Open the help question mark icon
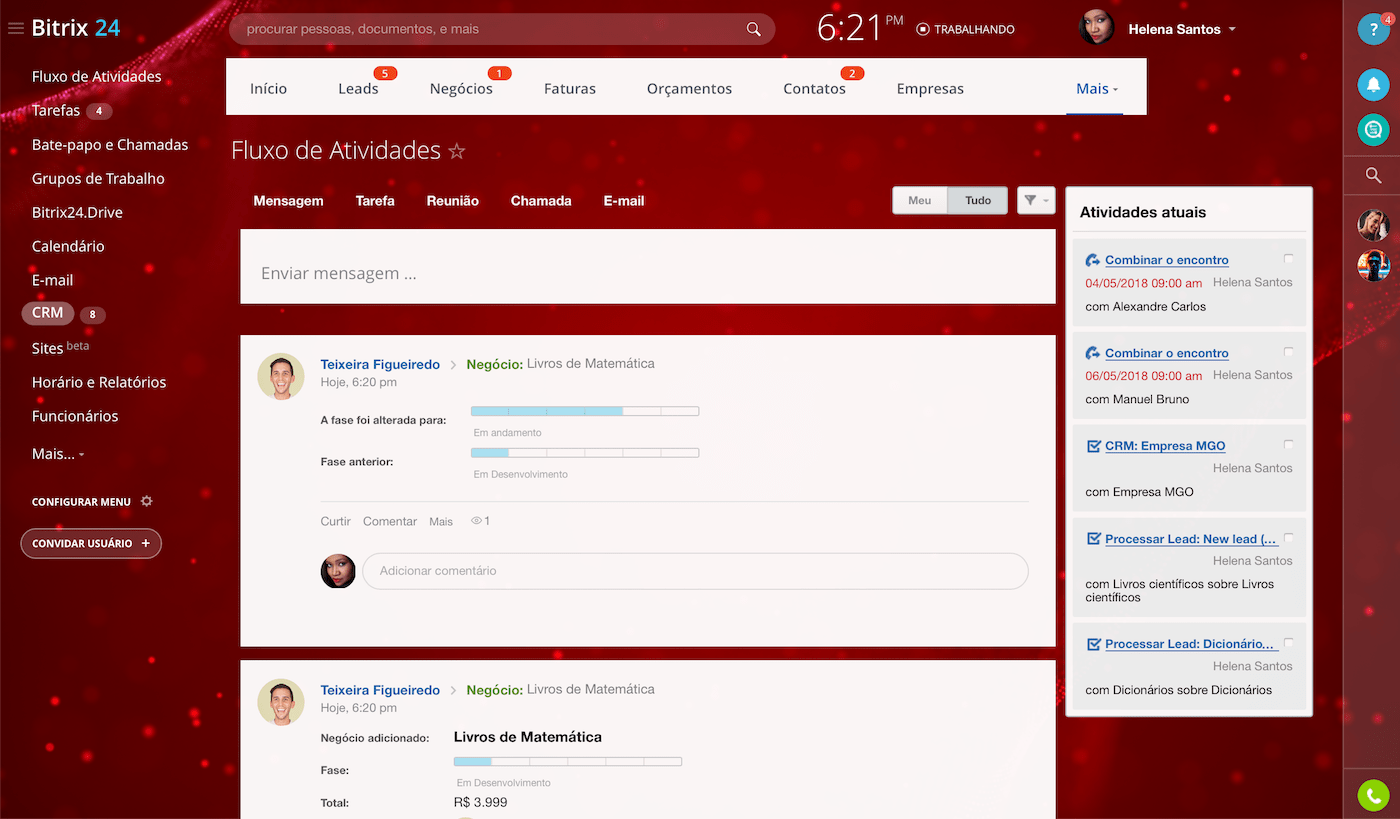The image size is (1400, 819). (1374, 28)
